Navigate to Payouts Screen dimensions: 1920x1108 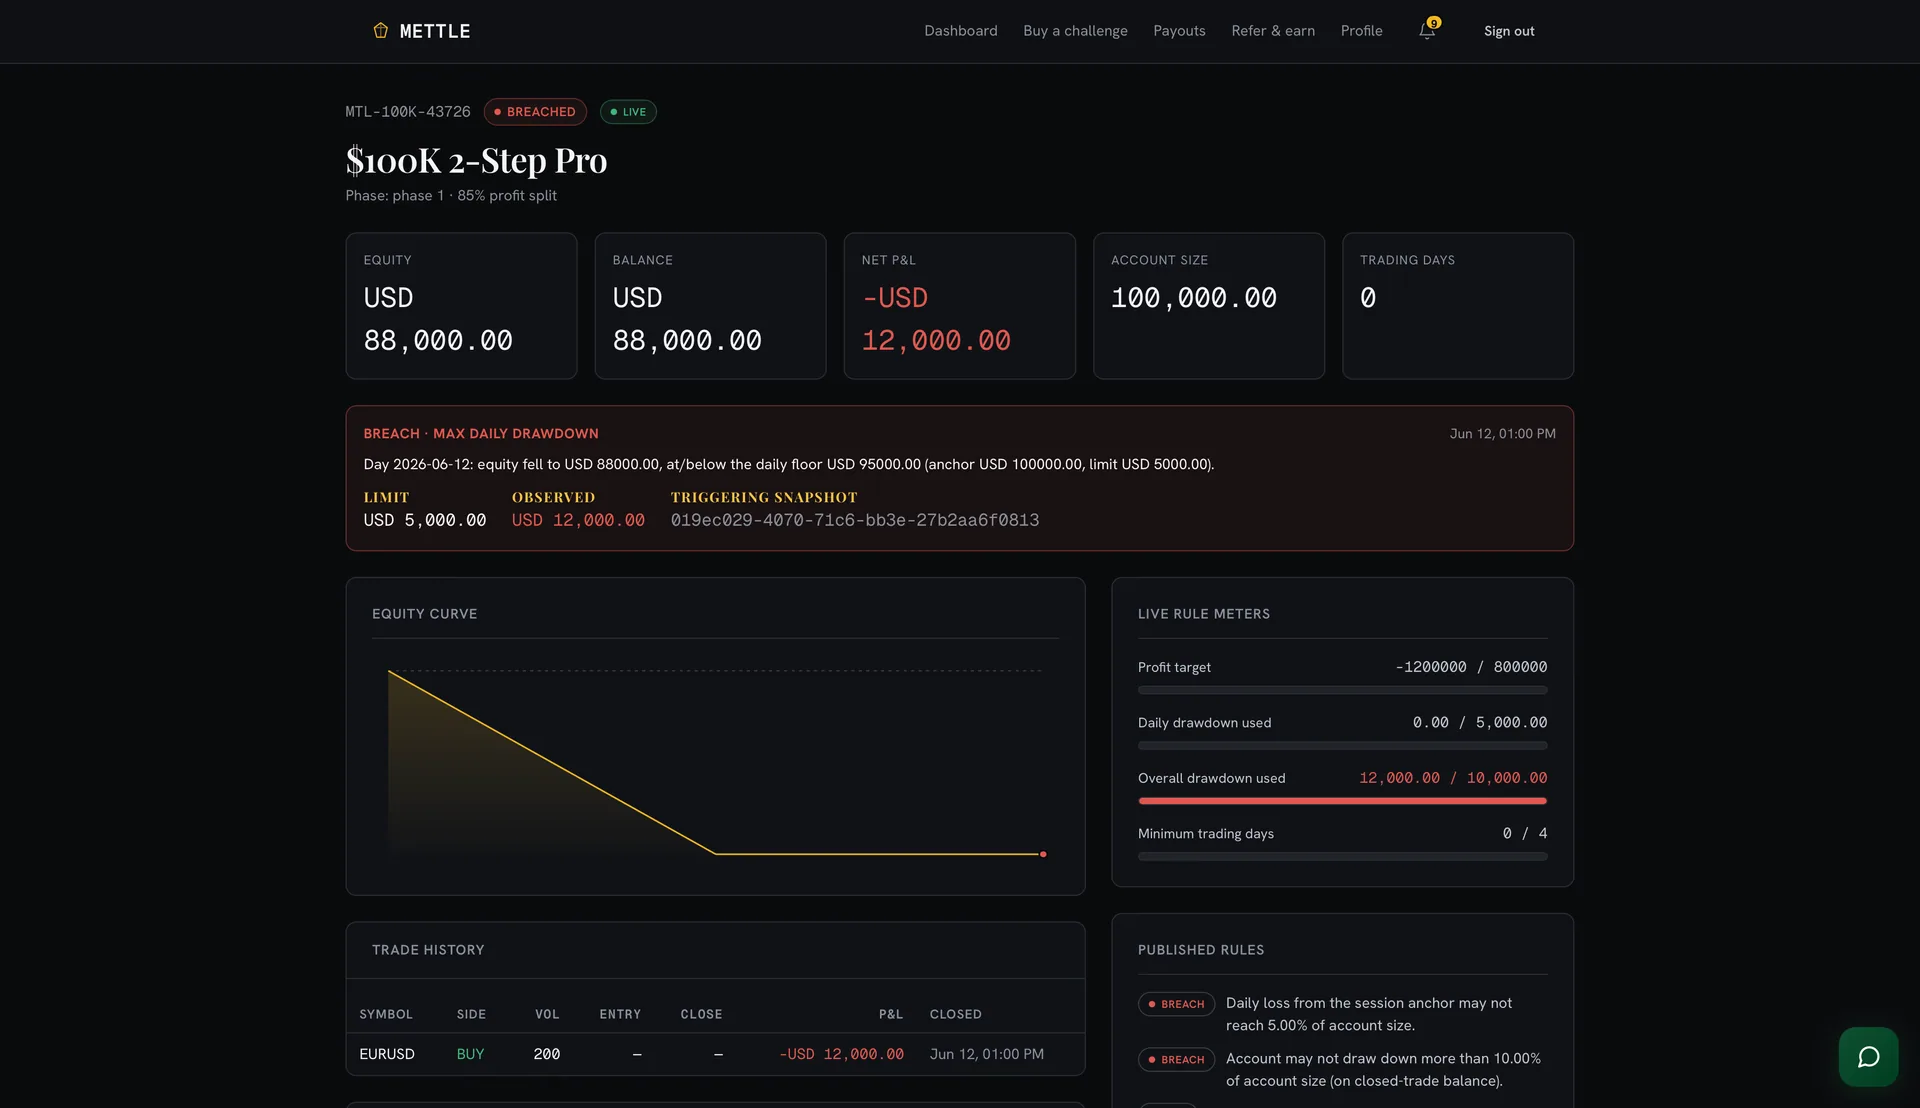pos(1179,31)
